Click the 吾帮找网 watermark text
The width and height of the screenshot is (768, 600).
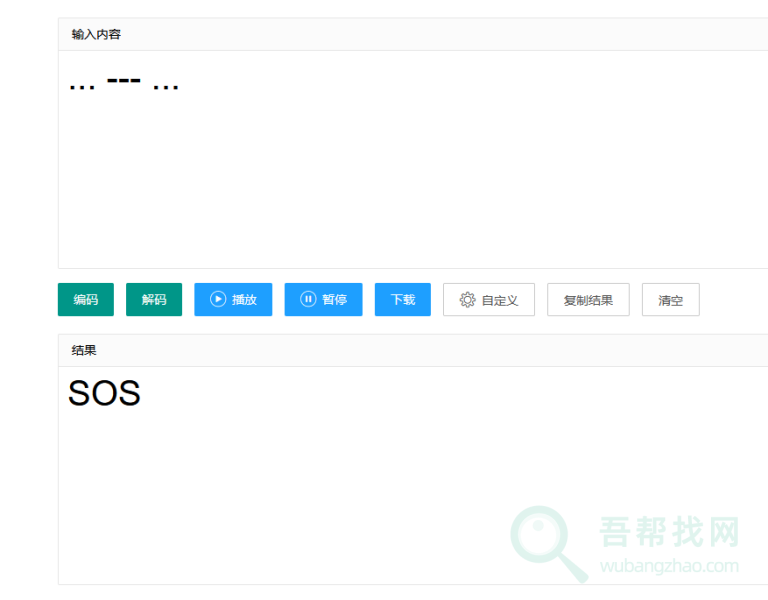[669, 533]
